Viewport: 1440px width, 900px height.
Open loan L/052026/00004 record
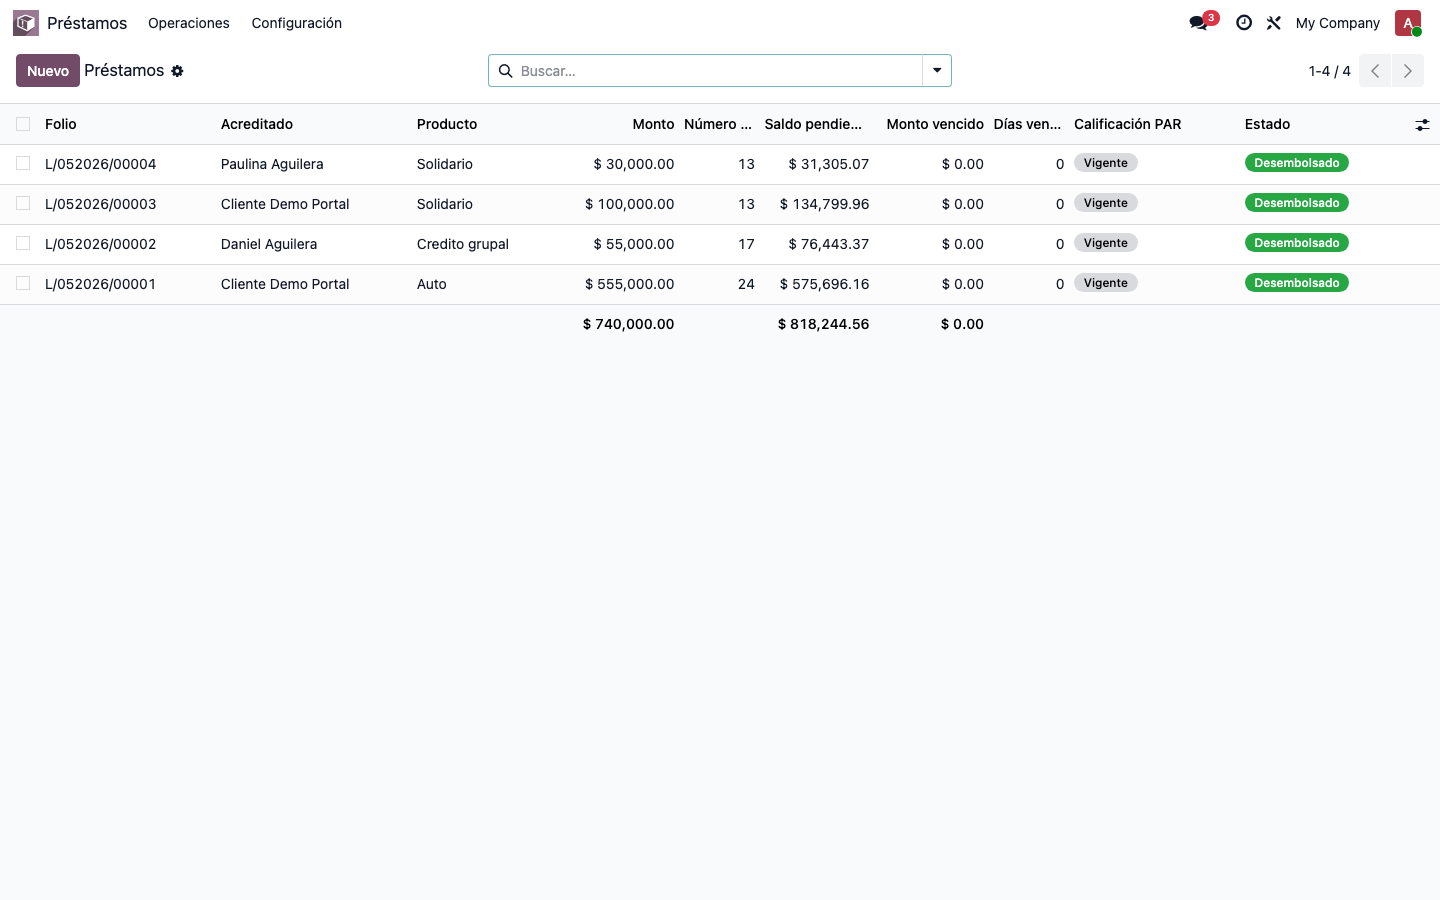pos(101,164)
